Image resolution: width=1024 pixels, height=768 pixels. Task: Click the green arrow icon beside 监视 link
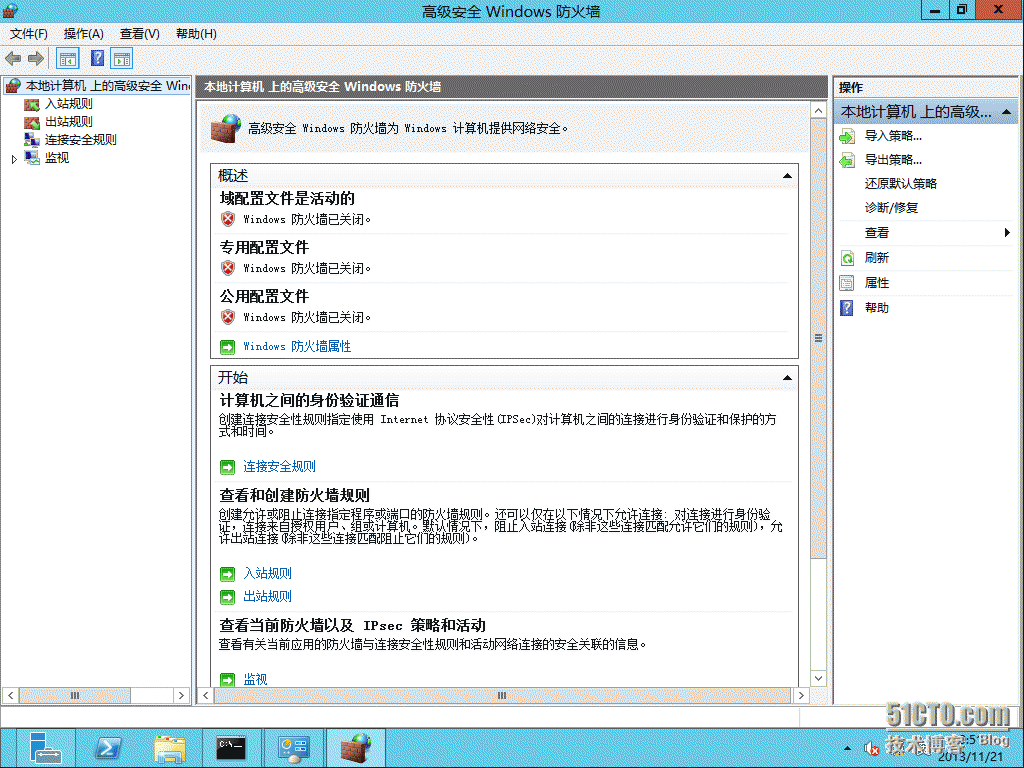pyautogui.click(x=227, y=680)
